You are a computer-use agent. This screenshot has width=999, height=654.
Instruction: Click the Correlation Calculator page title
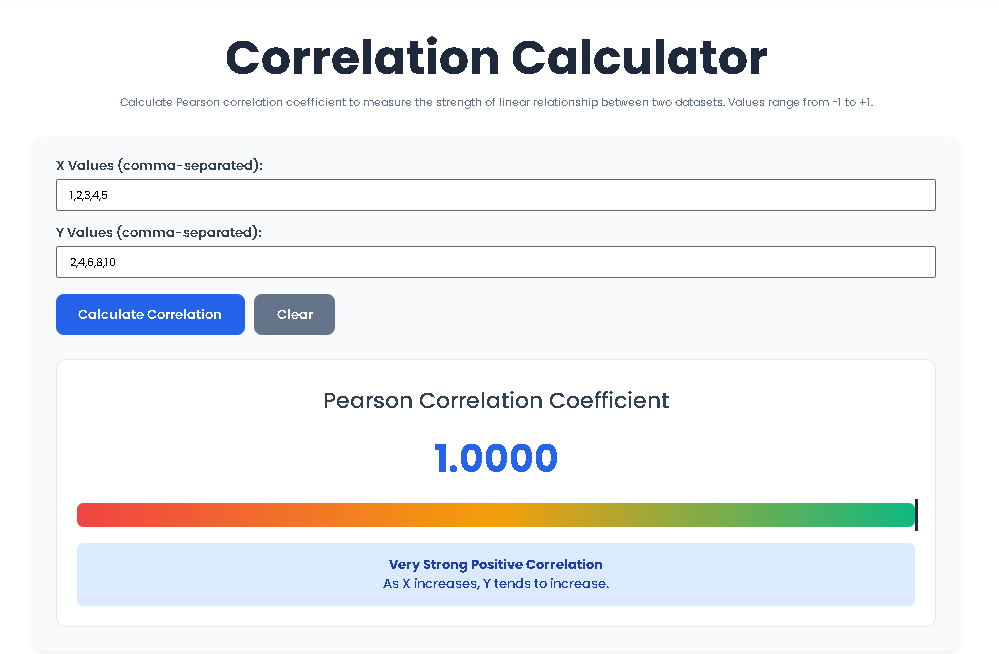point(496,58)
